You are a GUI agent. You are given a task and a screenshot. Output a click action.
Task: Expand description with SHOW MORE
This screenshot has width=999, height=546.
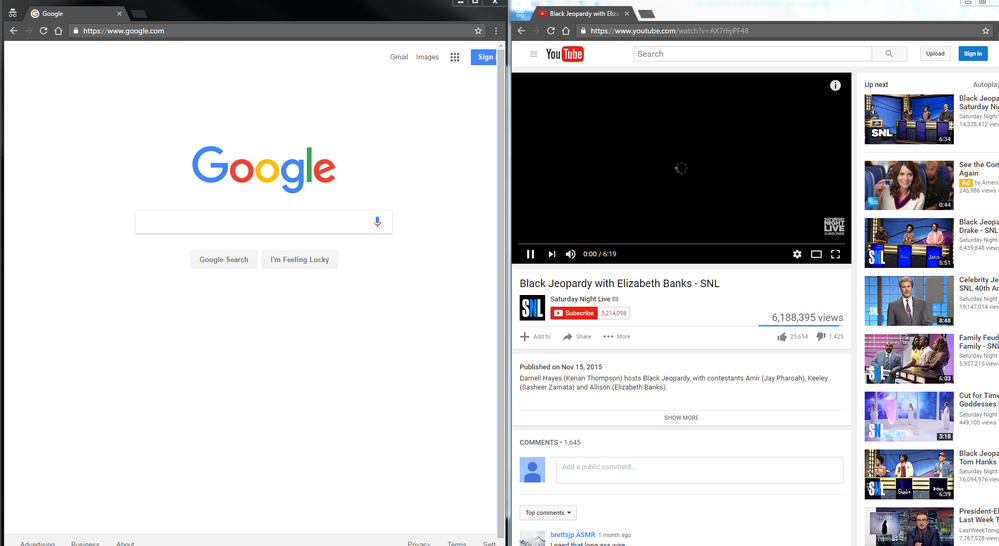681,418
